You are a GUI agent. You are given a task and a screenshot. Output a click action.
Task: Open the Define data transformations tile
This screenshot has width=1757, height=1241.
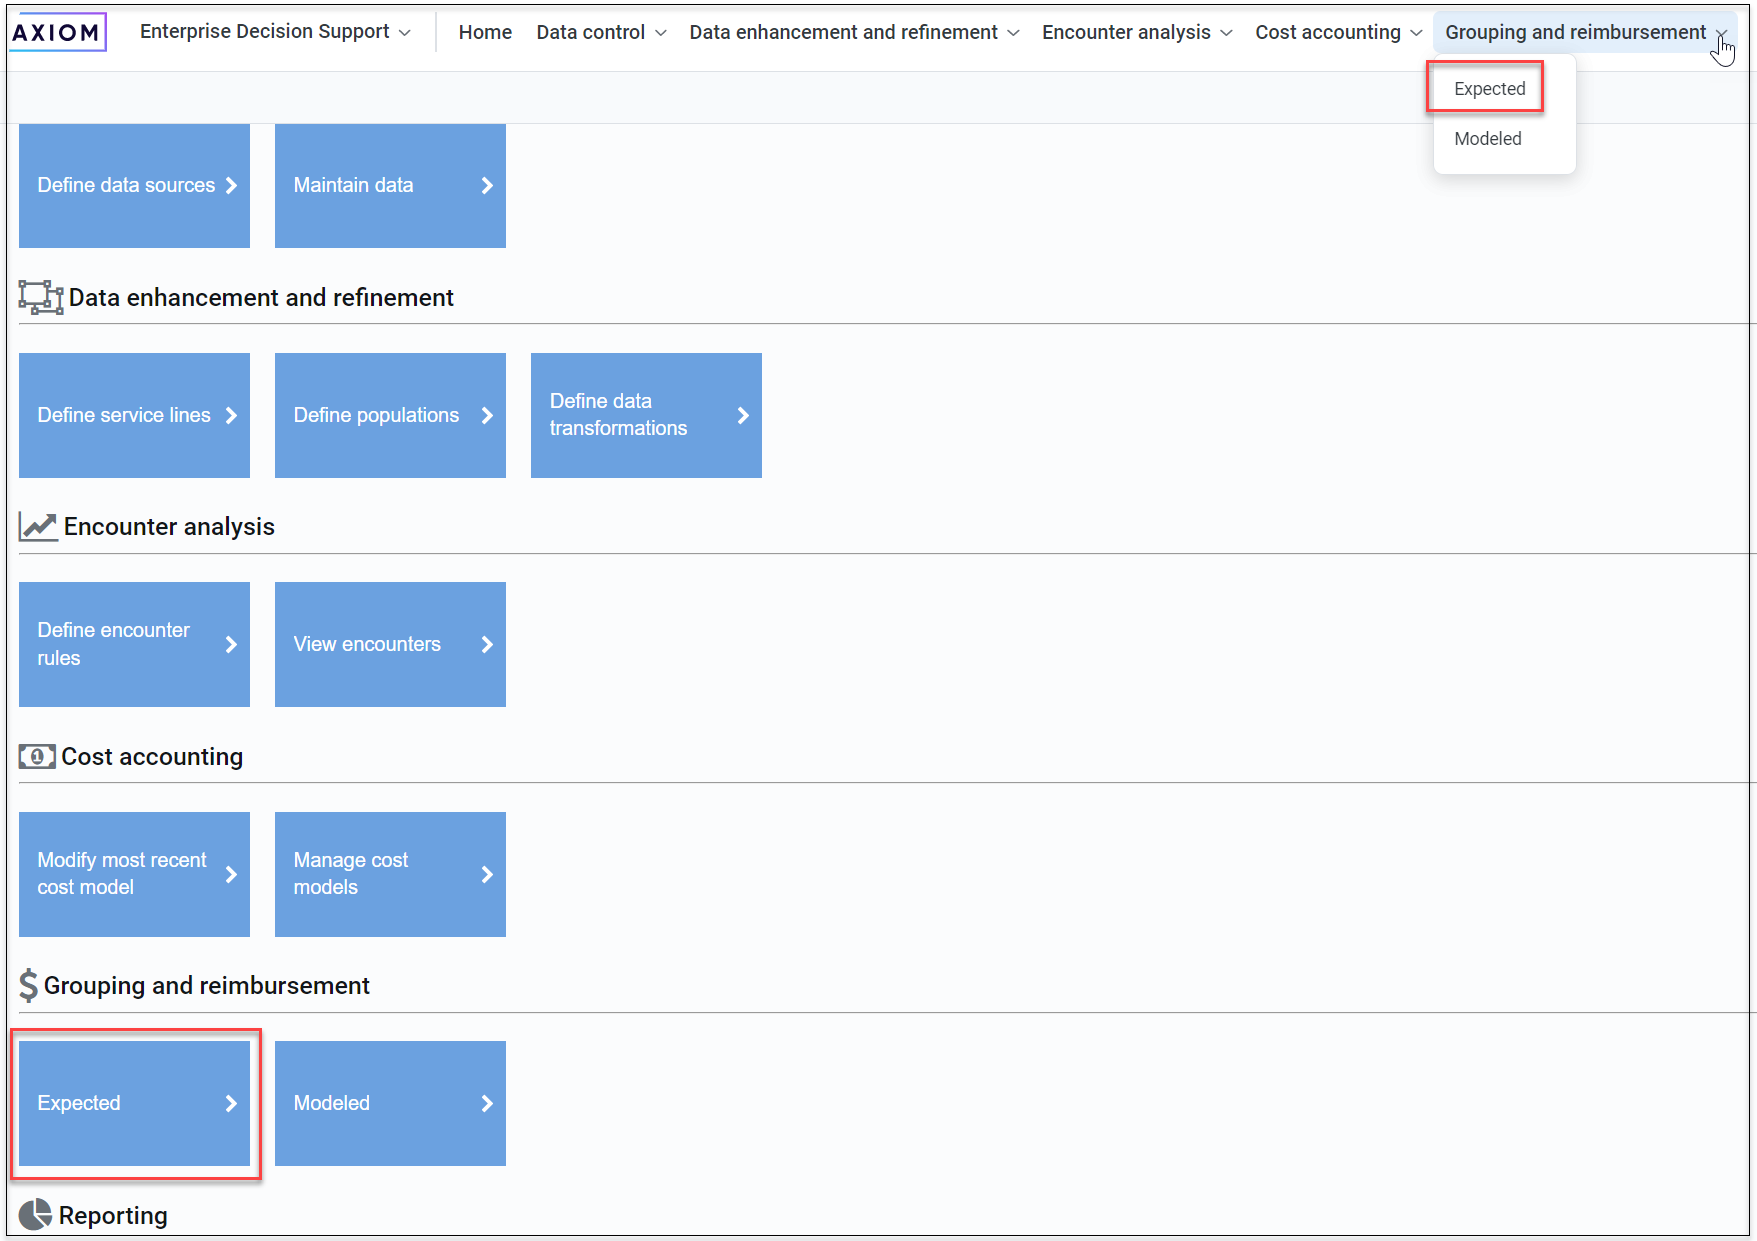pos(646,415)
